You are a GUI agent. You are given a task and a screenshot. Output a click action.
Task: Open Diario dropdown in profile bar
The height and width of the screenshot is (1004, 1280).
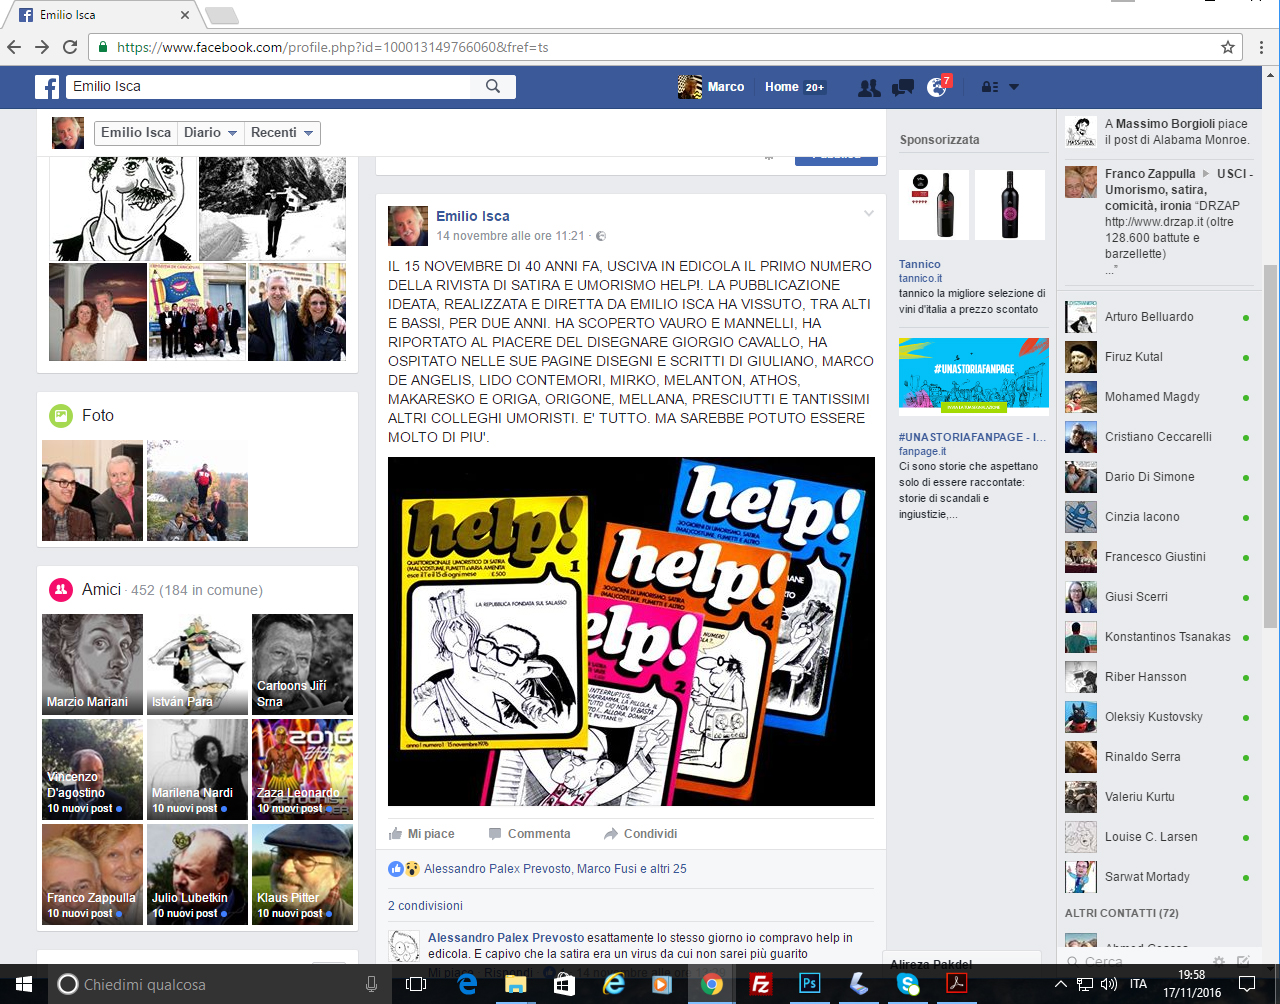coord(210,133)
